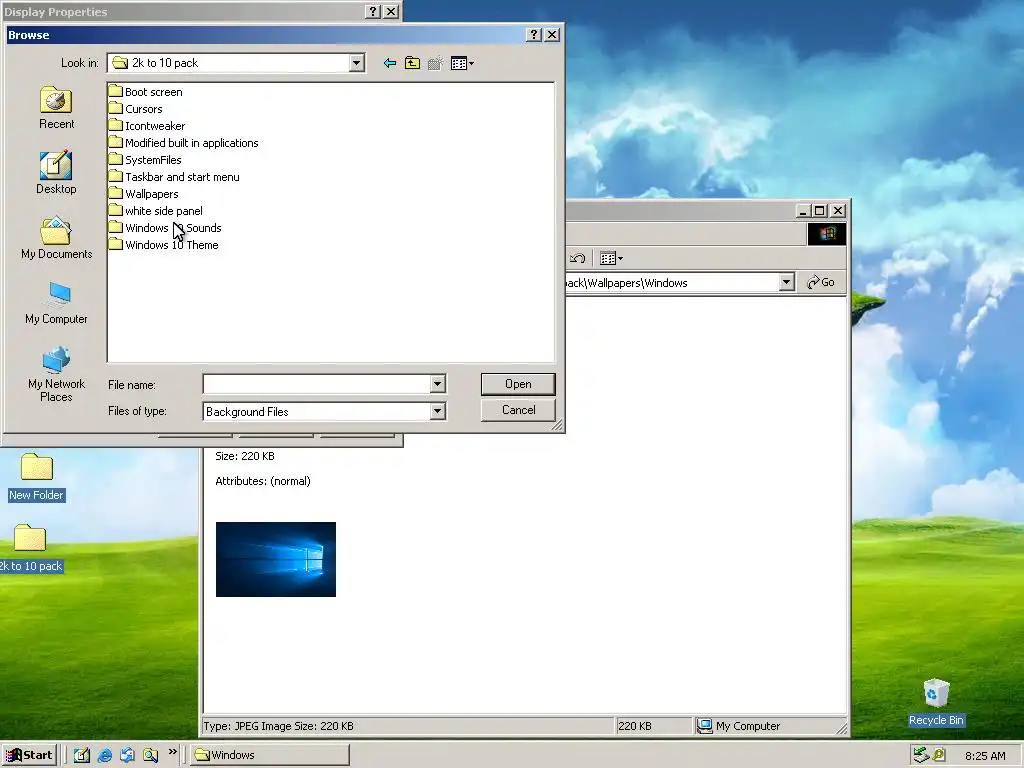This screenshot has height=768, width=1024.
Task: Select the New Folder desktop icon
Action: (37, 477)
